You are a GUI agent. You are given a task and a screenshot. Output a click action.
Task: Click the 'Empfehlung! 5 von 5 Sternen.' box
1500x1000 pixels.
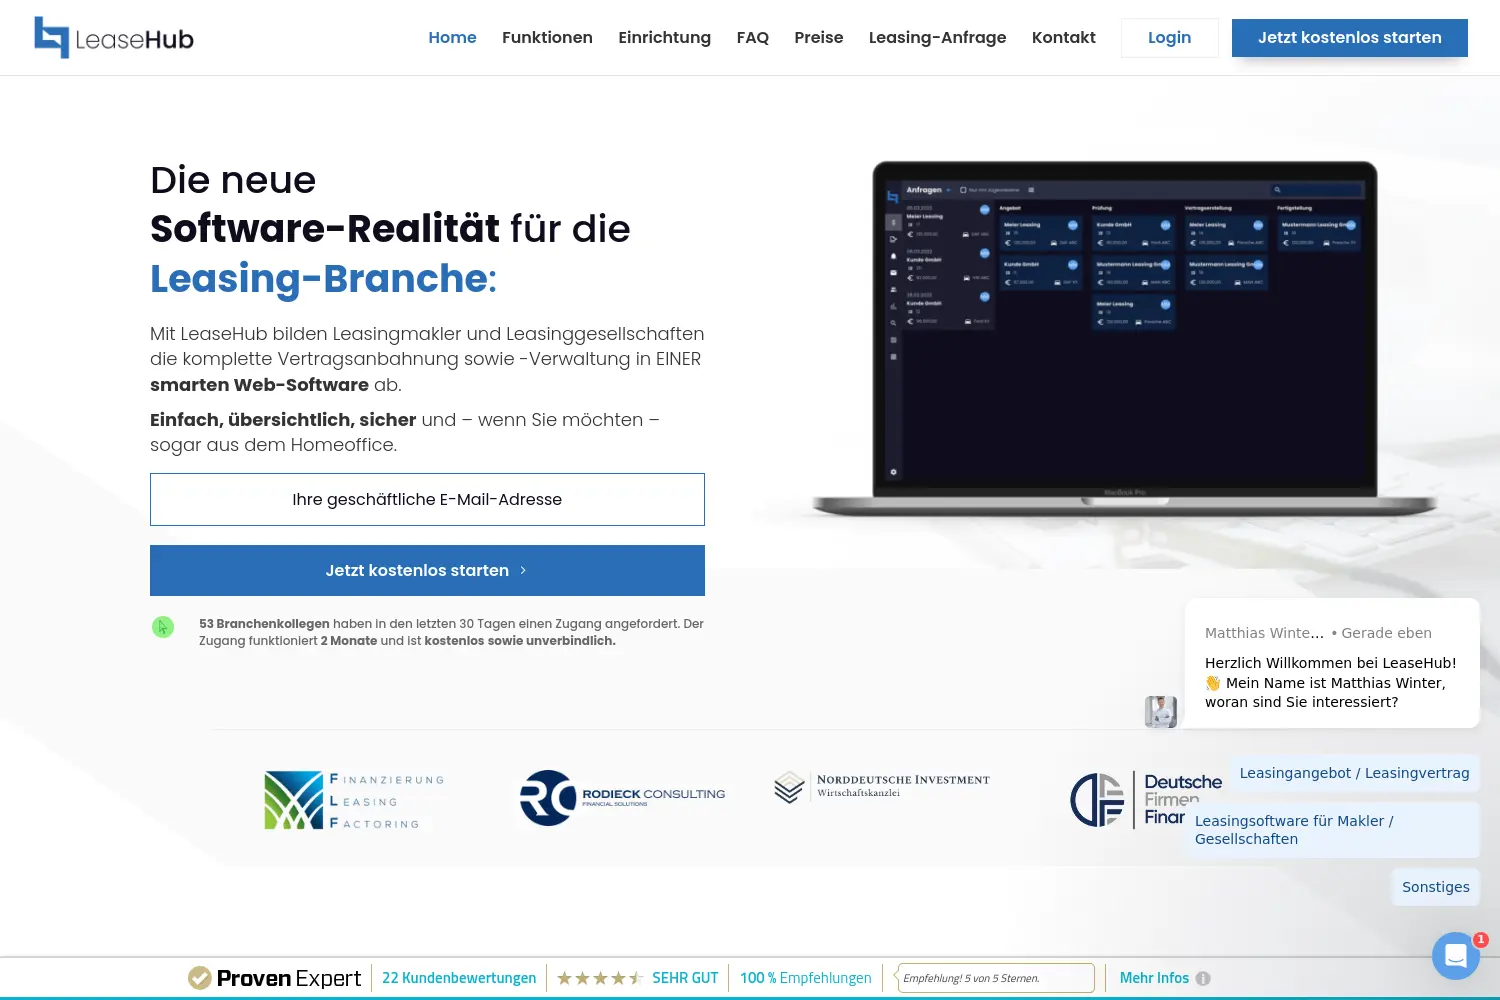pyautogui.click(x=996, y=978)
